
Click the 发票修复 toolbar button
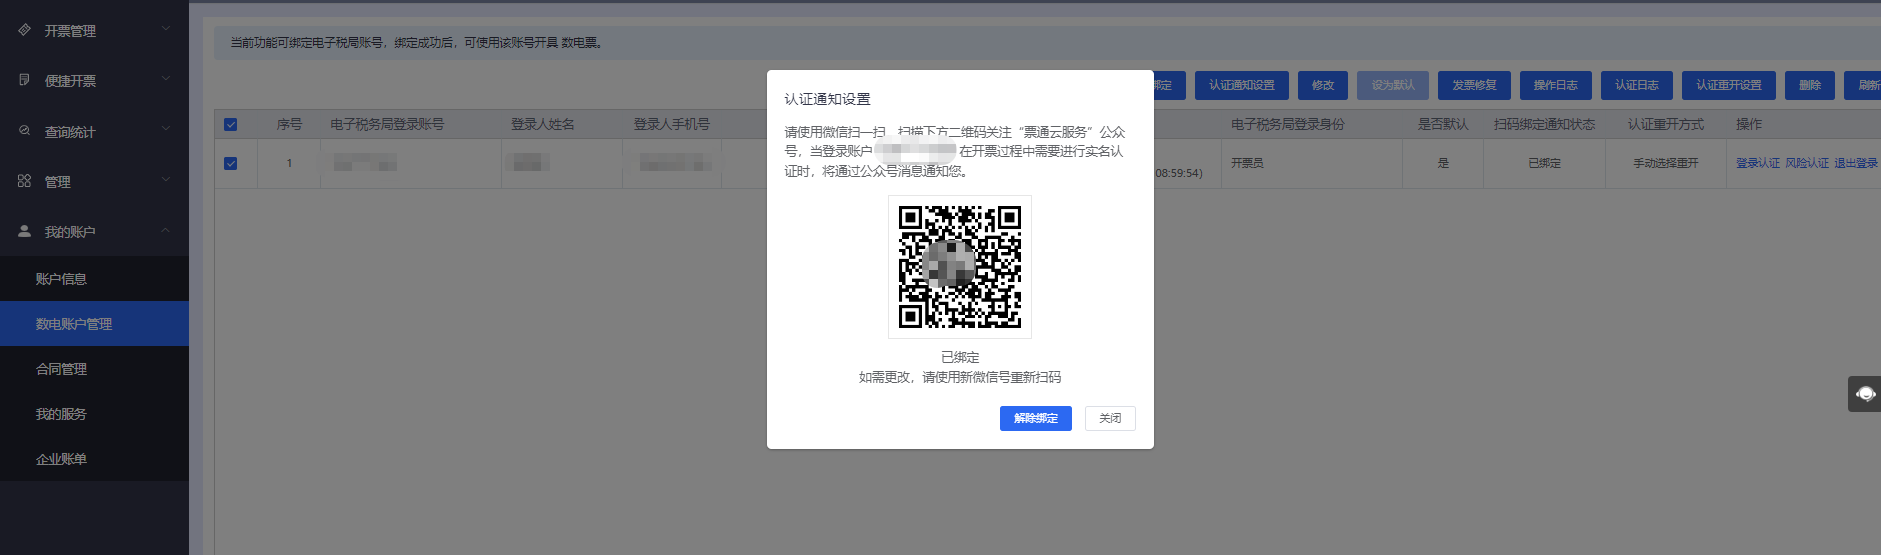1474,85
